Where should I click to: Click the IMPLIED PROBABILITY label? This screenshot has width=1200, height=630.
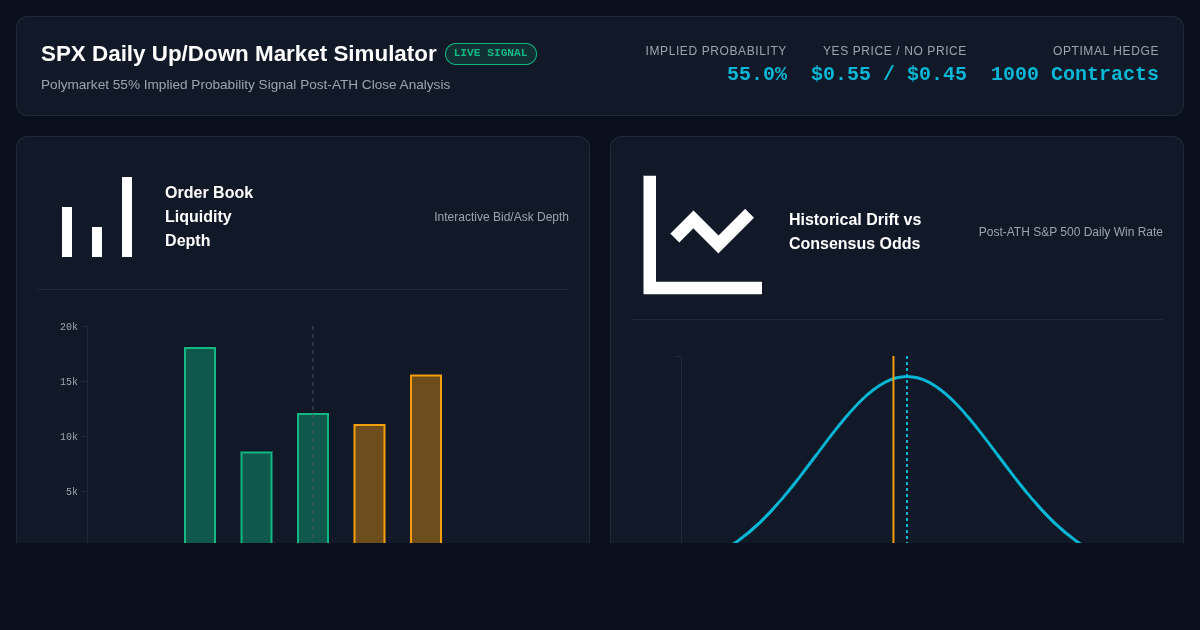tap(716, 51)
